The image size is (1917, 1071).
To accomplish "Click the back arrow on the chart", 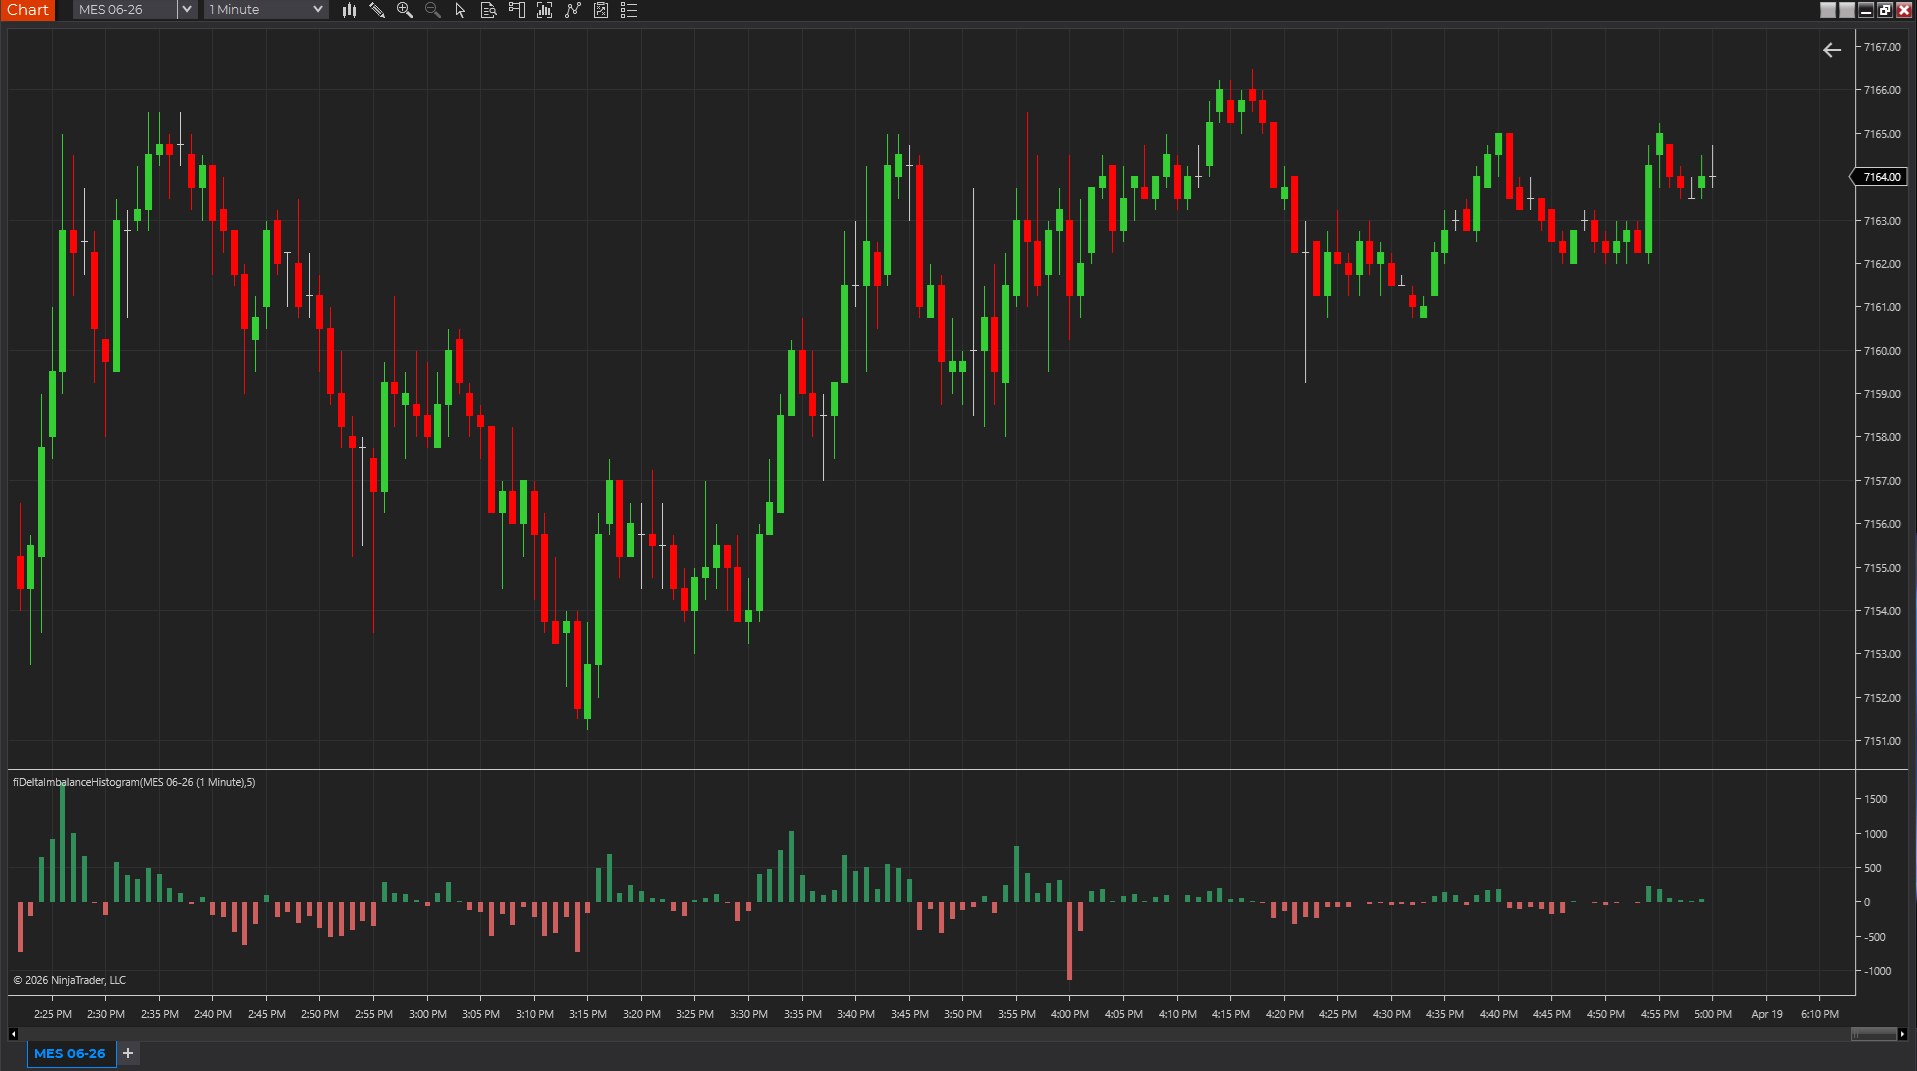I will tap(1832, 49).
